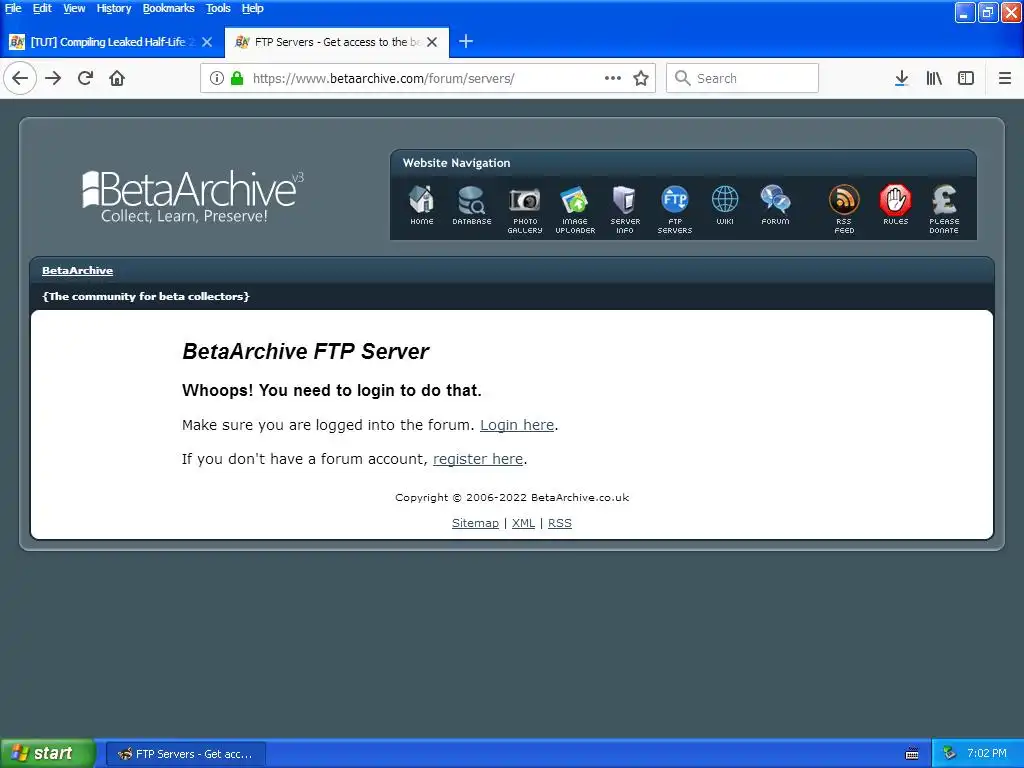
Task: Click the BetaArchive breadcrumb link
Action: [x=77, y=270]
